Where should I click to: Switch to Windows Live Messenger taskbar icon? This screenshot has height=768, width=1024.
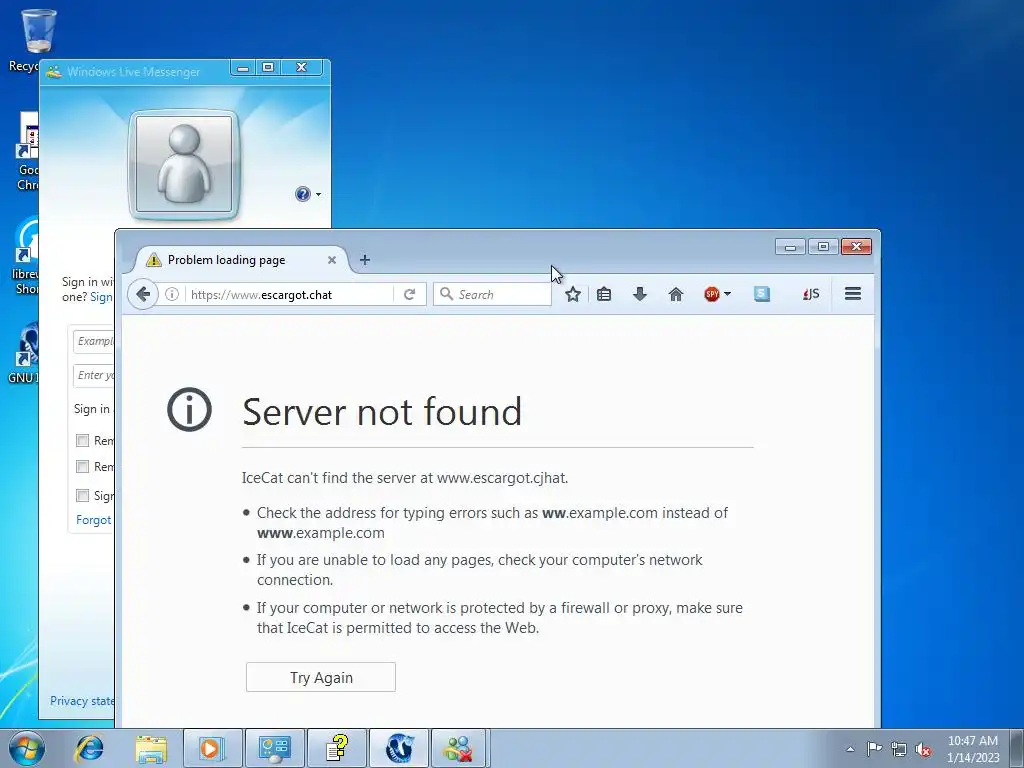click(458, 748)
